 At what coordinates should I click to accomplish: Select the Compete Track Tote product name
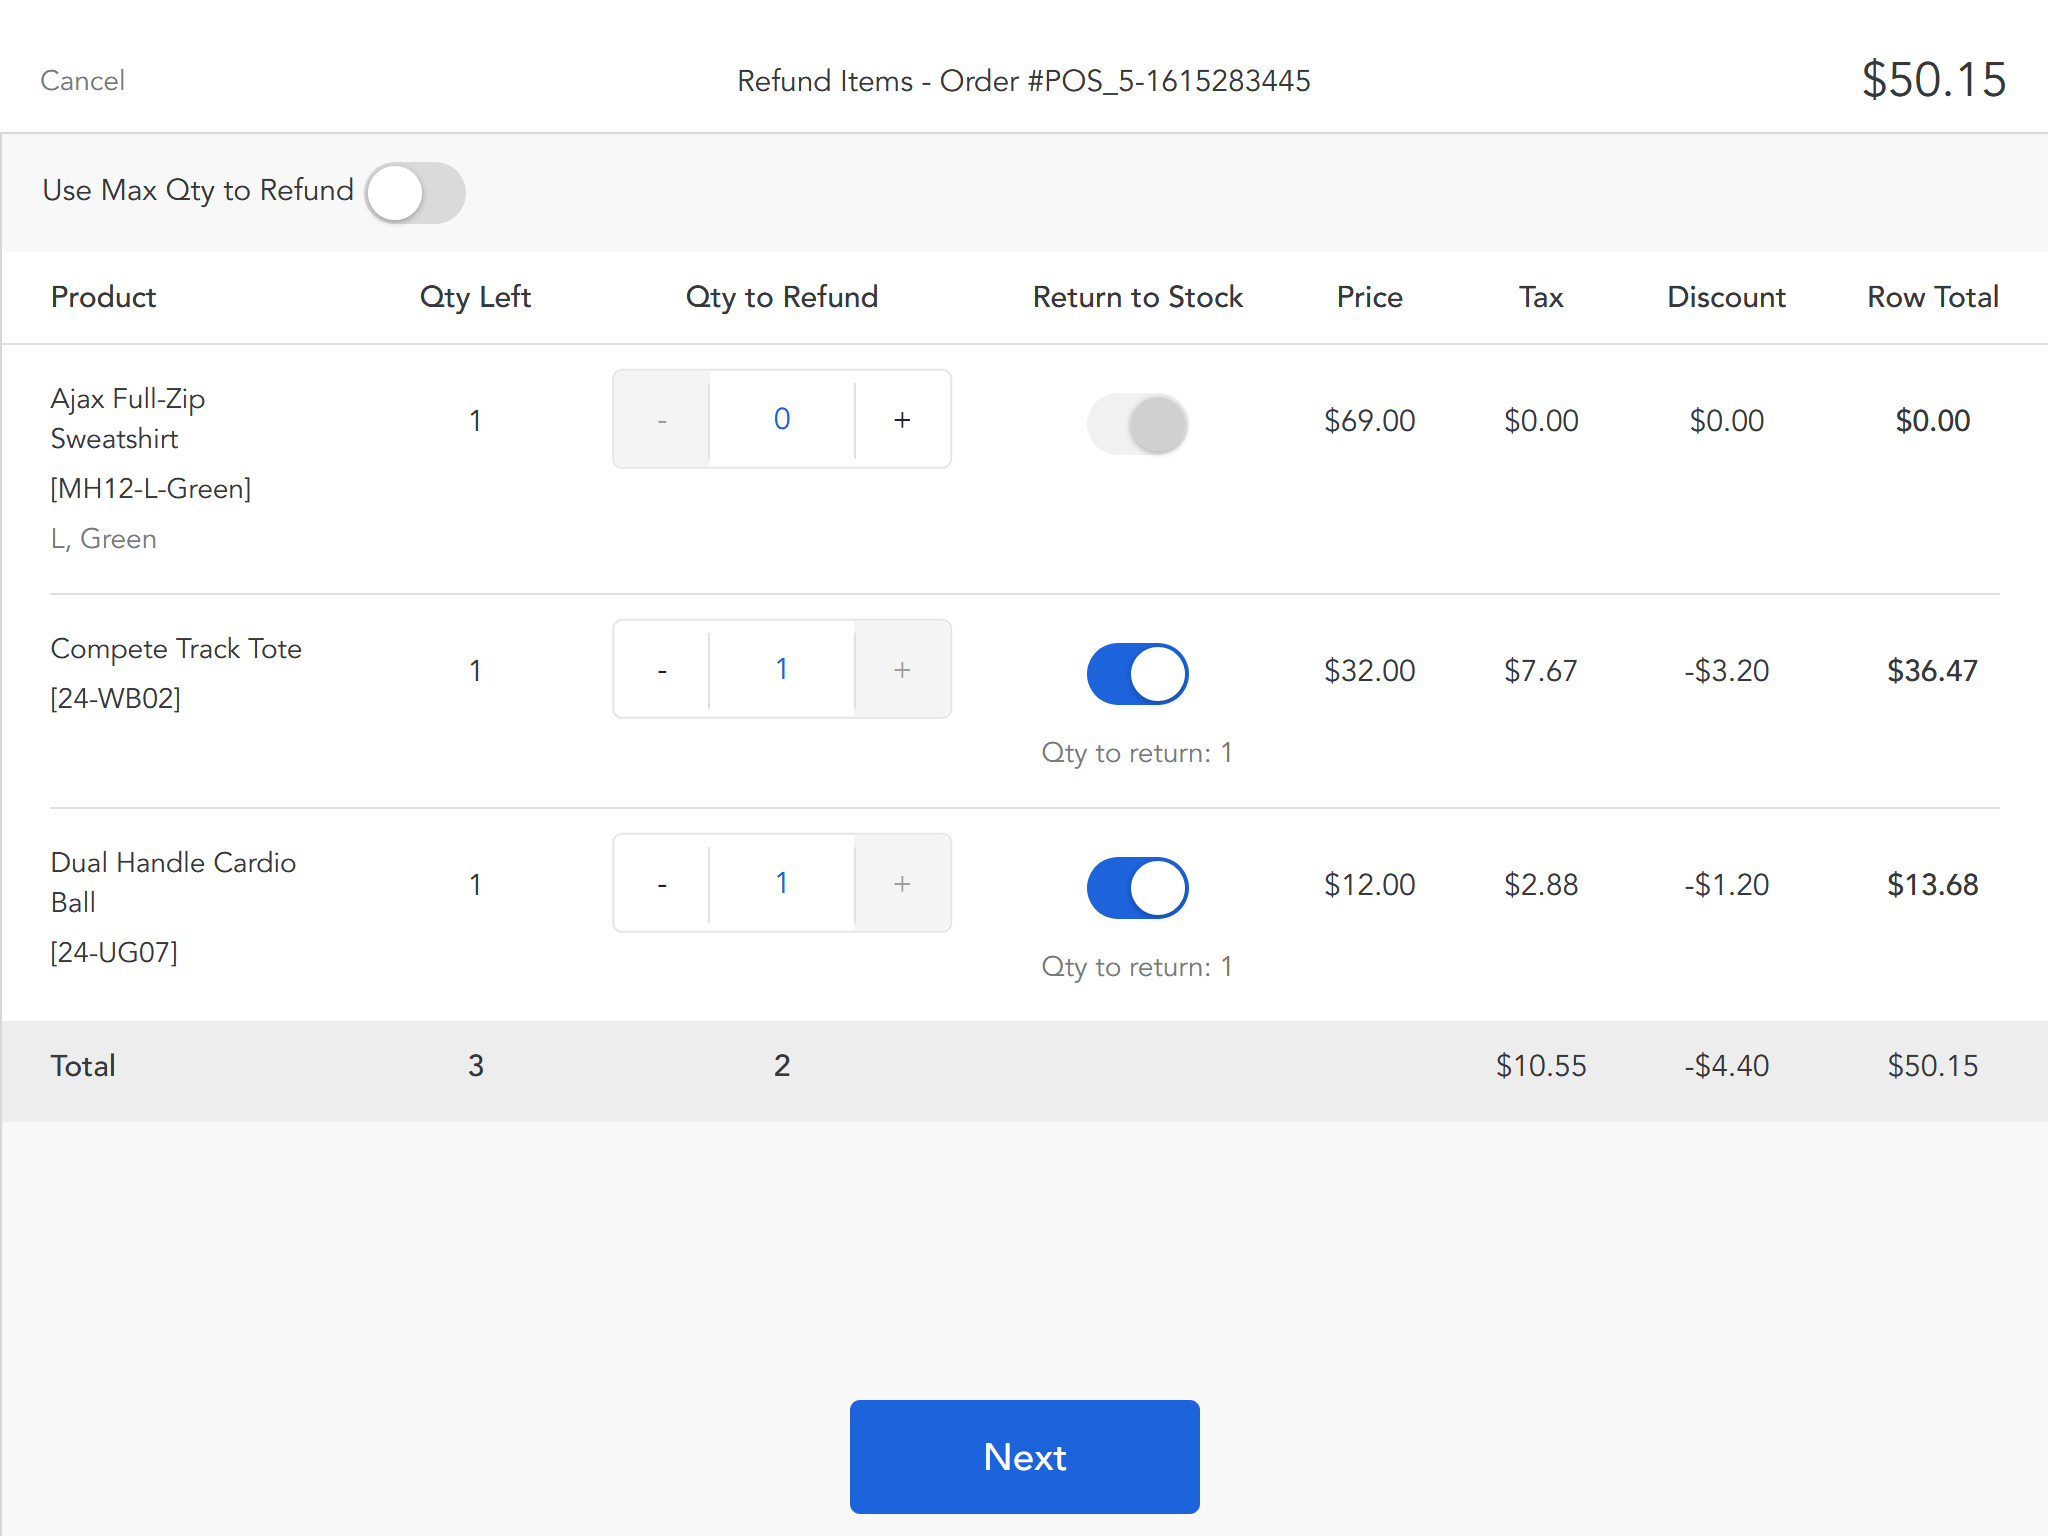[x=176, y=649]
